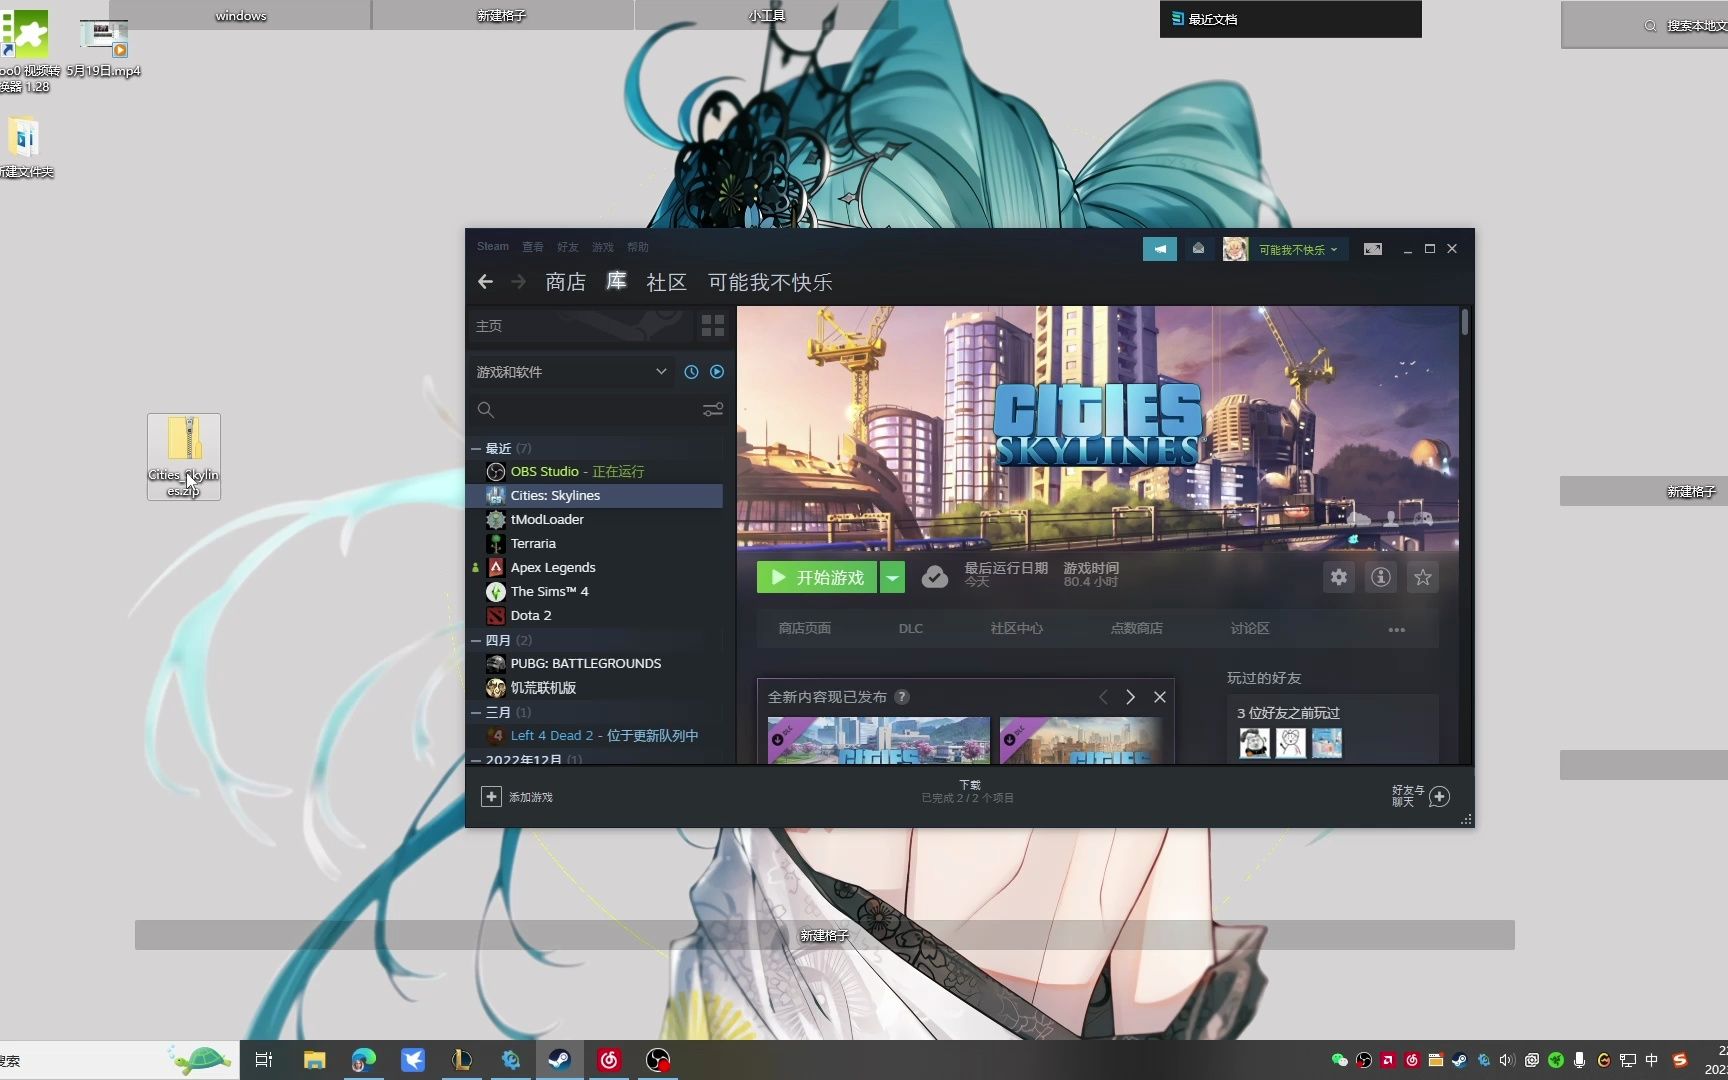This screenshot has height=1080, width=1728.
Task: Click first new DLC thumbnail
Action: (x=879, y=740)
